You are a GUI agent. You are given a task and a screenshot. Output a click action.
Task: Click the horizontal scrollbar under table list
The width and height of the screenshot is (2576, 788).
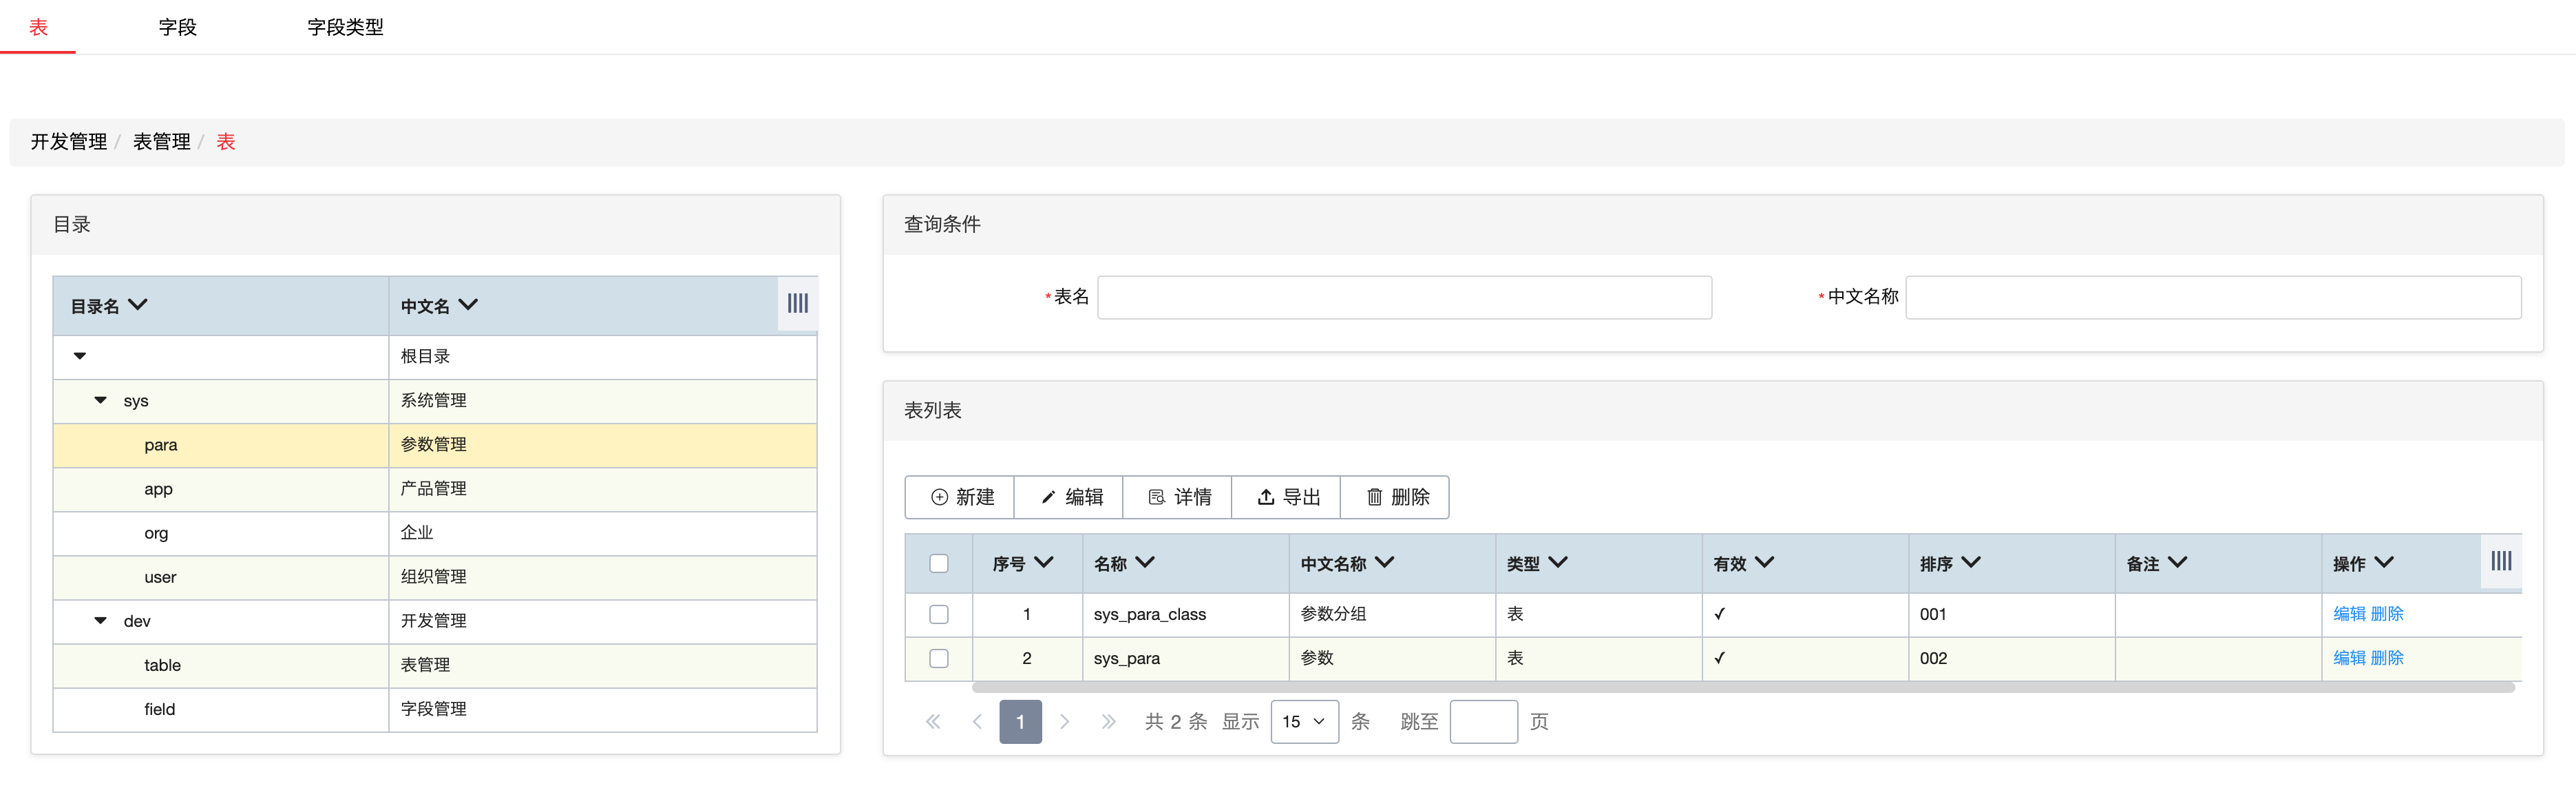pyautogui.click(x=1742, y=687)
